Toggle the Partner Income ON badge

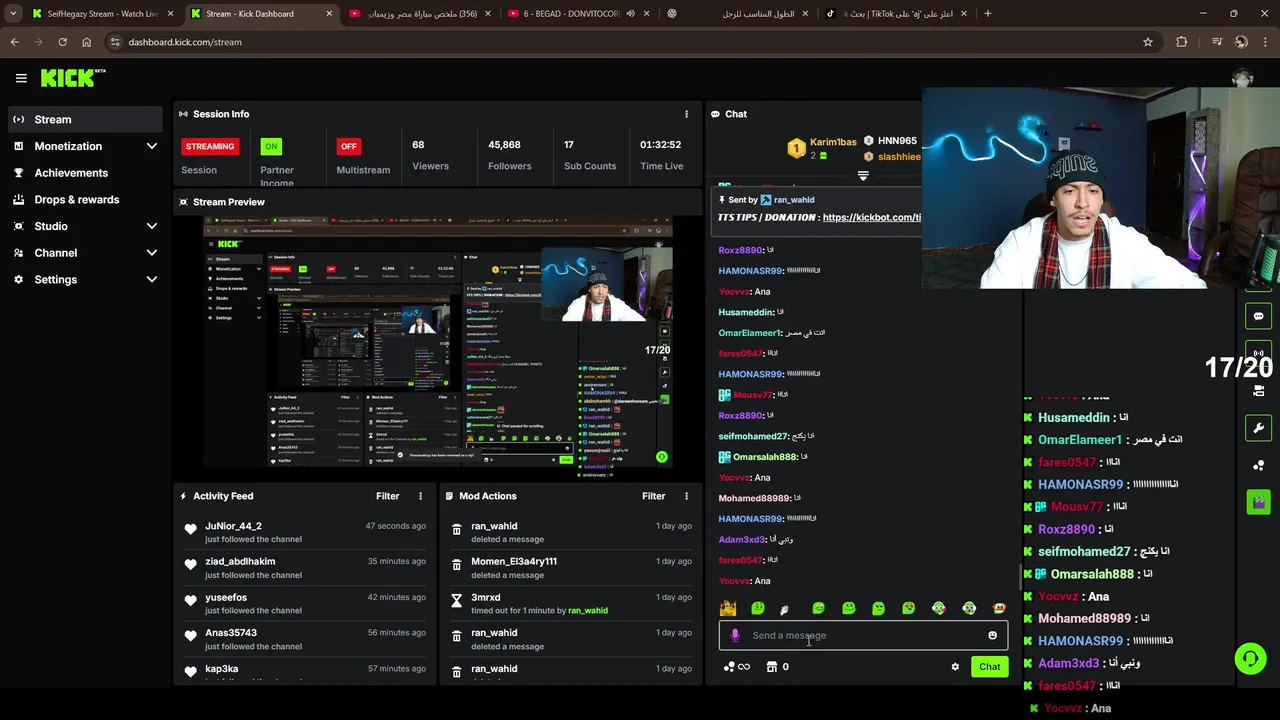(x=270, y=146)
